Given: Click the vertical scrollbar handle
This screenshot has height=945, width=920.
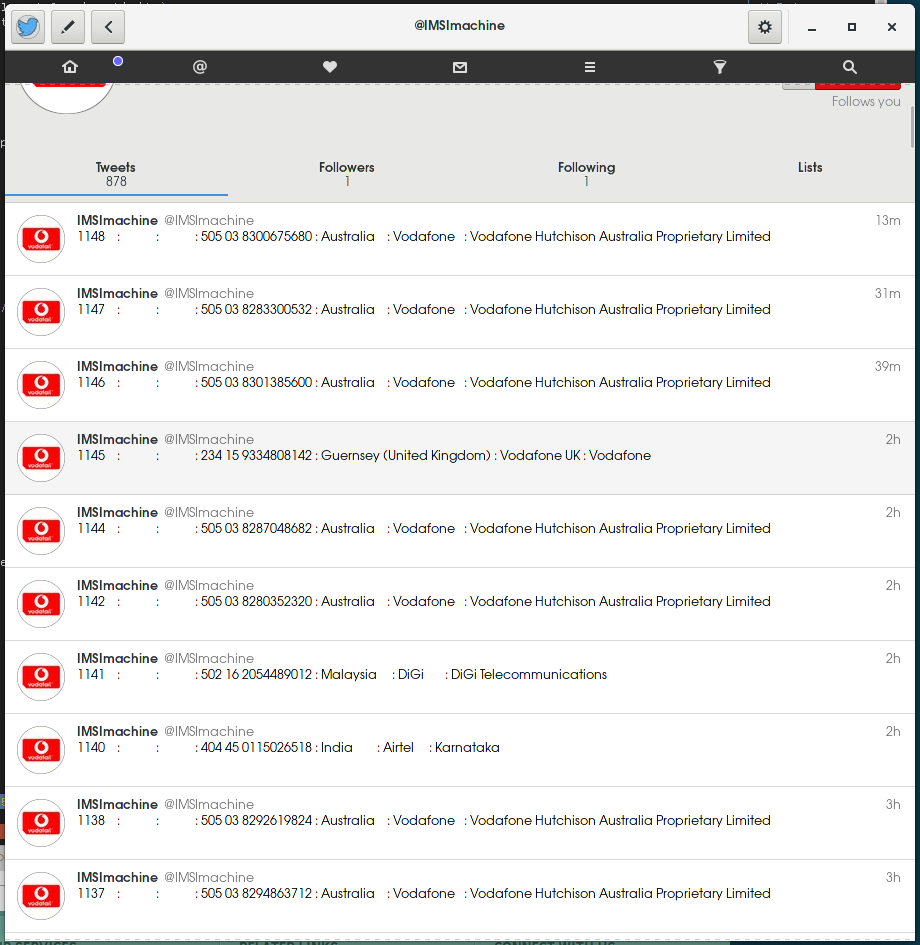Looking at the screenshot, I should click(x=912, y=127).
